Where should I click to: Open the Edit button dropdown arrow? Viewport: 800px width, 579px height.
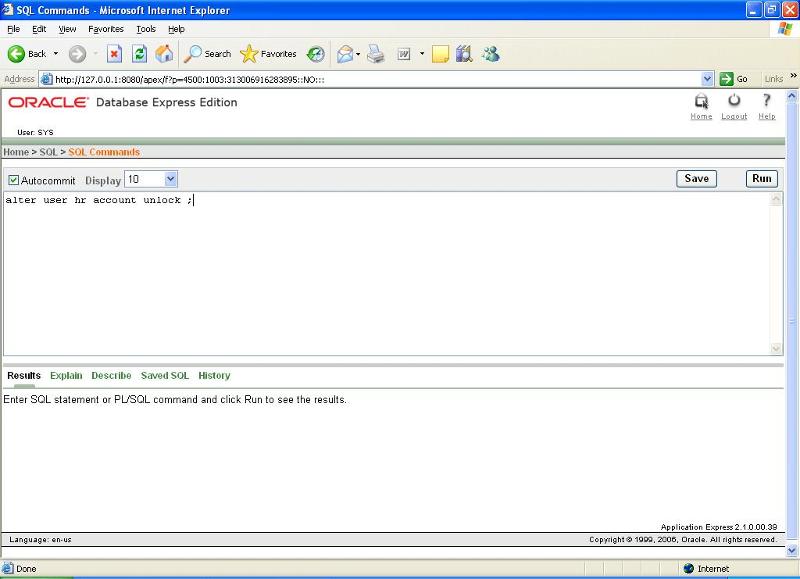[x=422, y=54]
